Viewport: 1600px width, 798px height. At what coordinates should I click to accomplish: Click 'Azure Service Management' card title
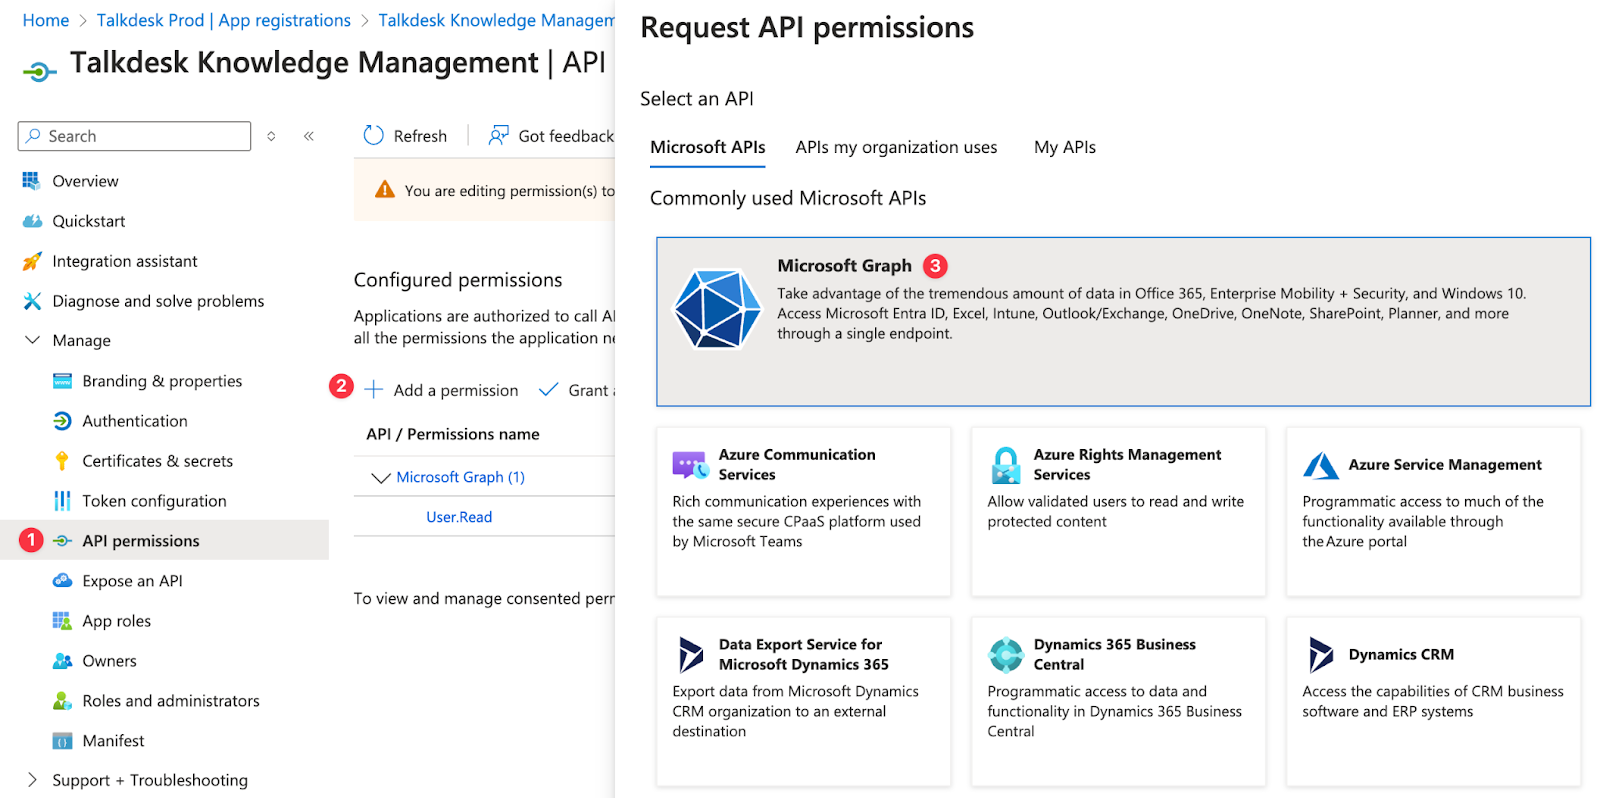click(1445, 464)
